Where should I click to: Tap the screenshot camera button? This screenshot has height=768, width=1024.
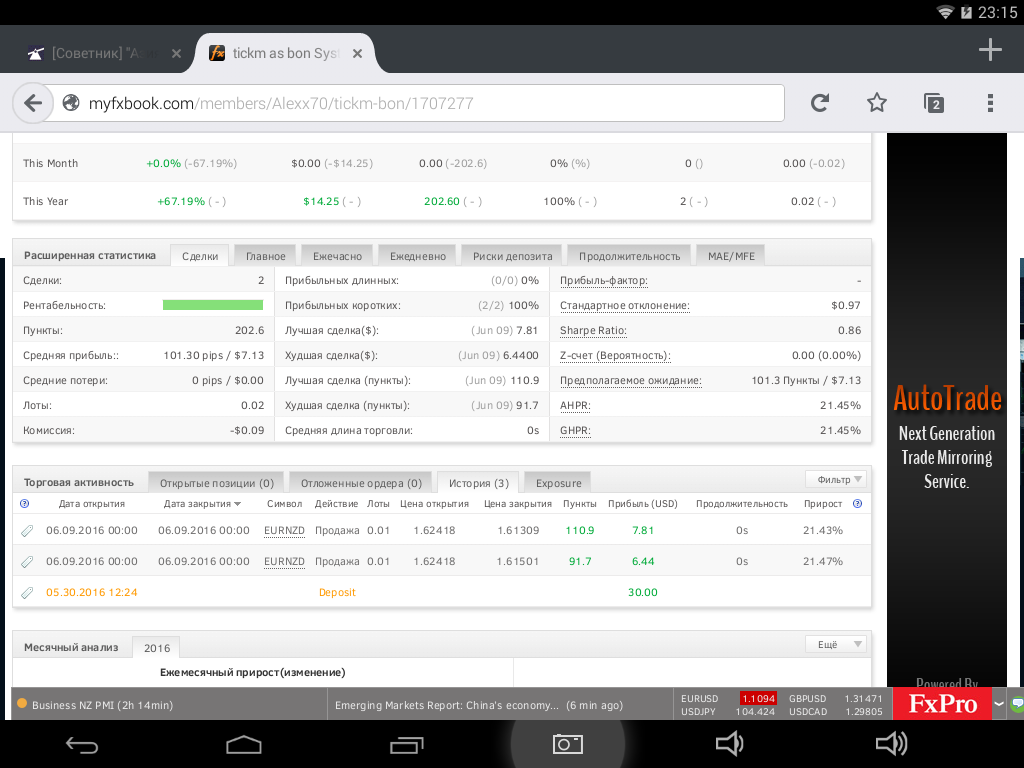pos(568,744)
